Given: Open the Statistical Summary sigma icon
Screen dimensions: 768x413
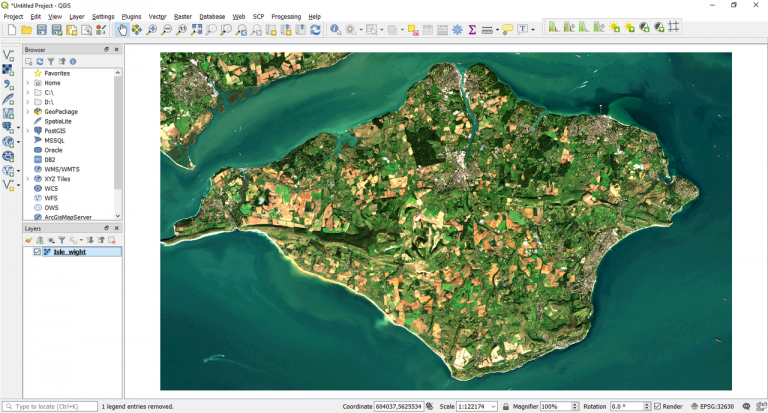Looking at the screenshot, I should coord(472,30).
